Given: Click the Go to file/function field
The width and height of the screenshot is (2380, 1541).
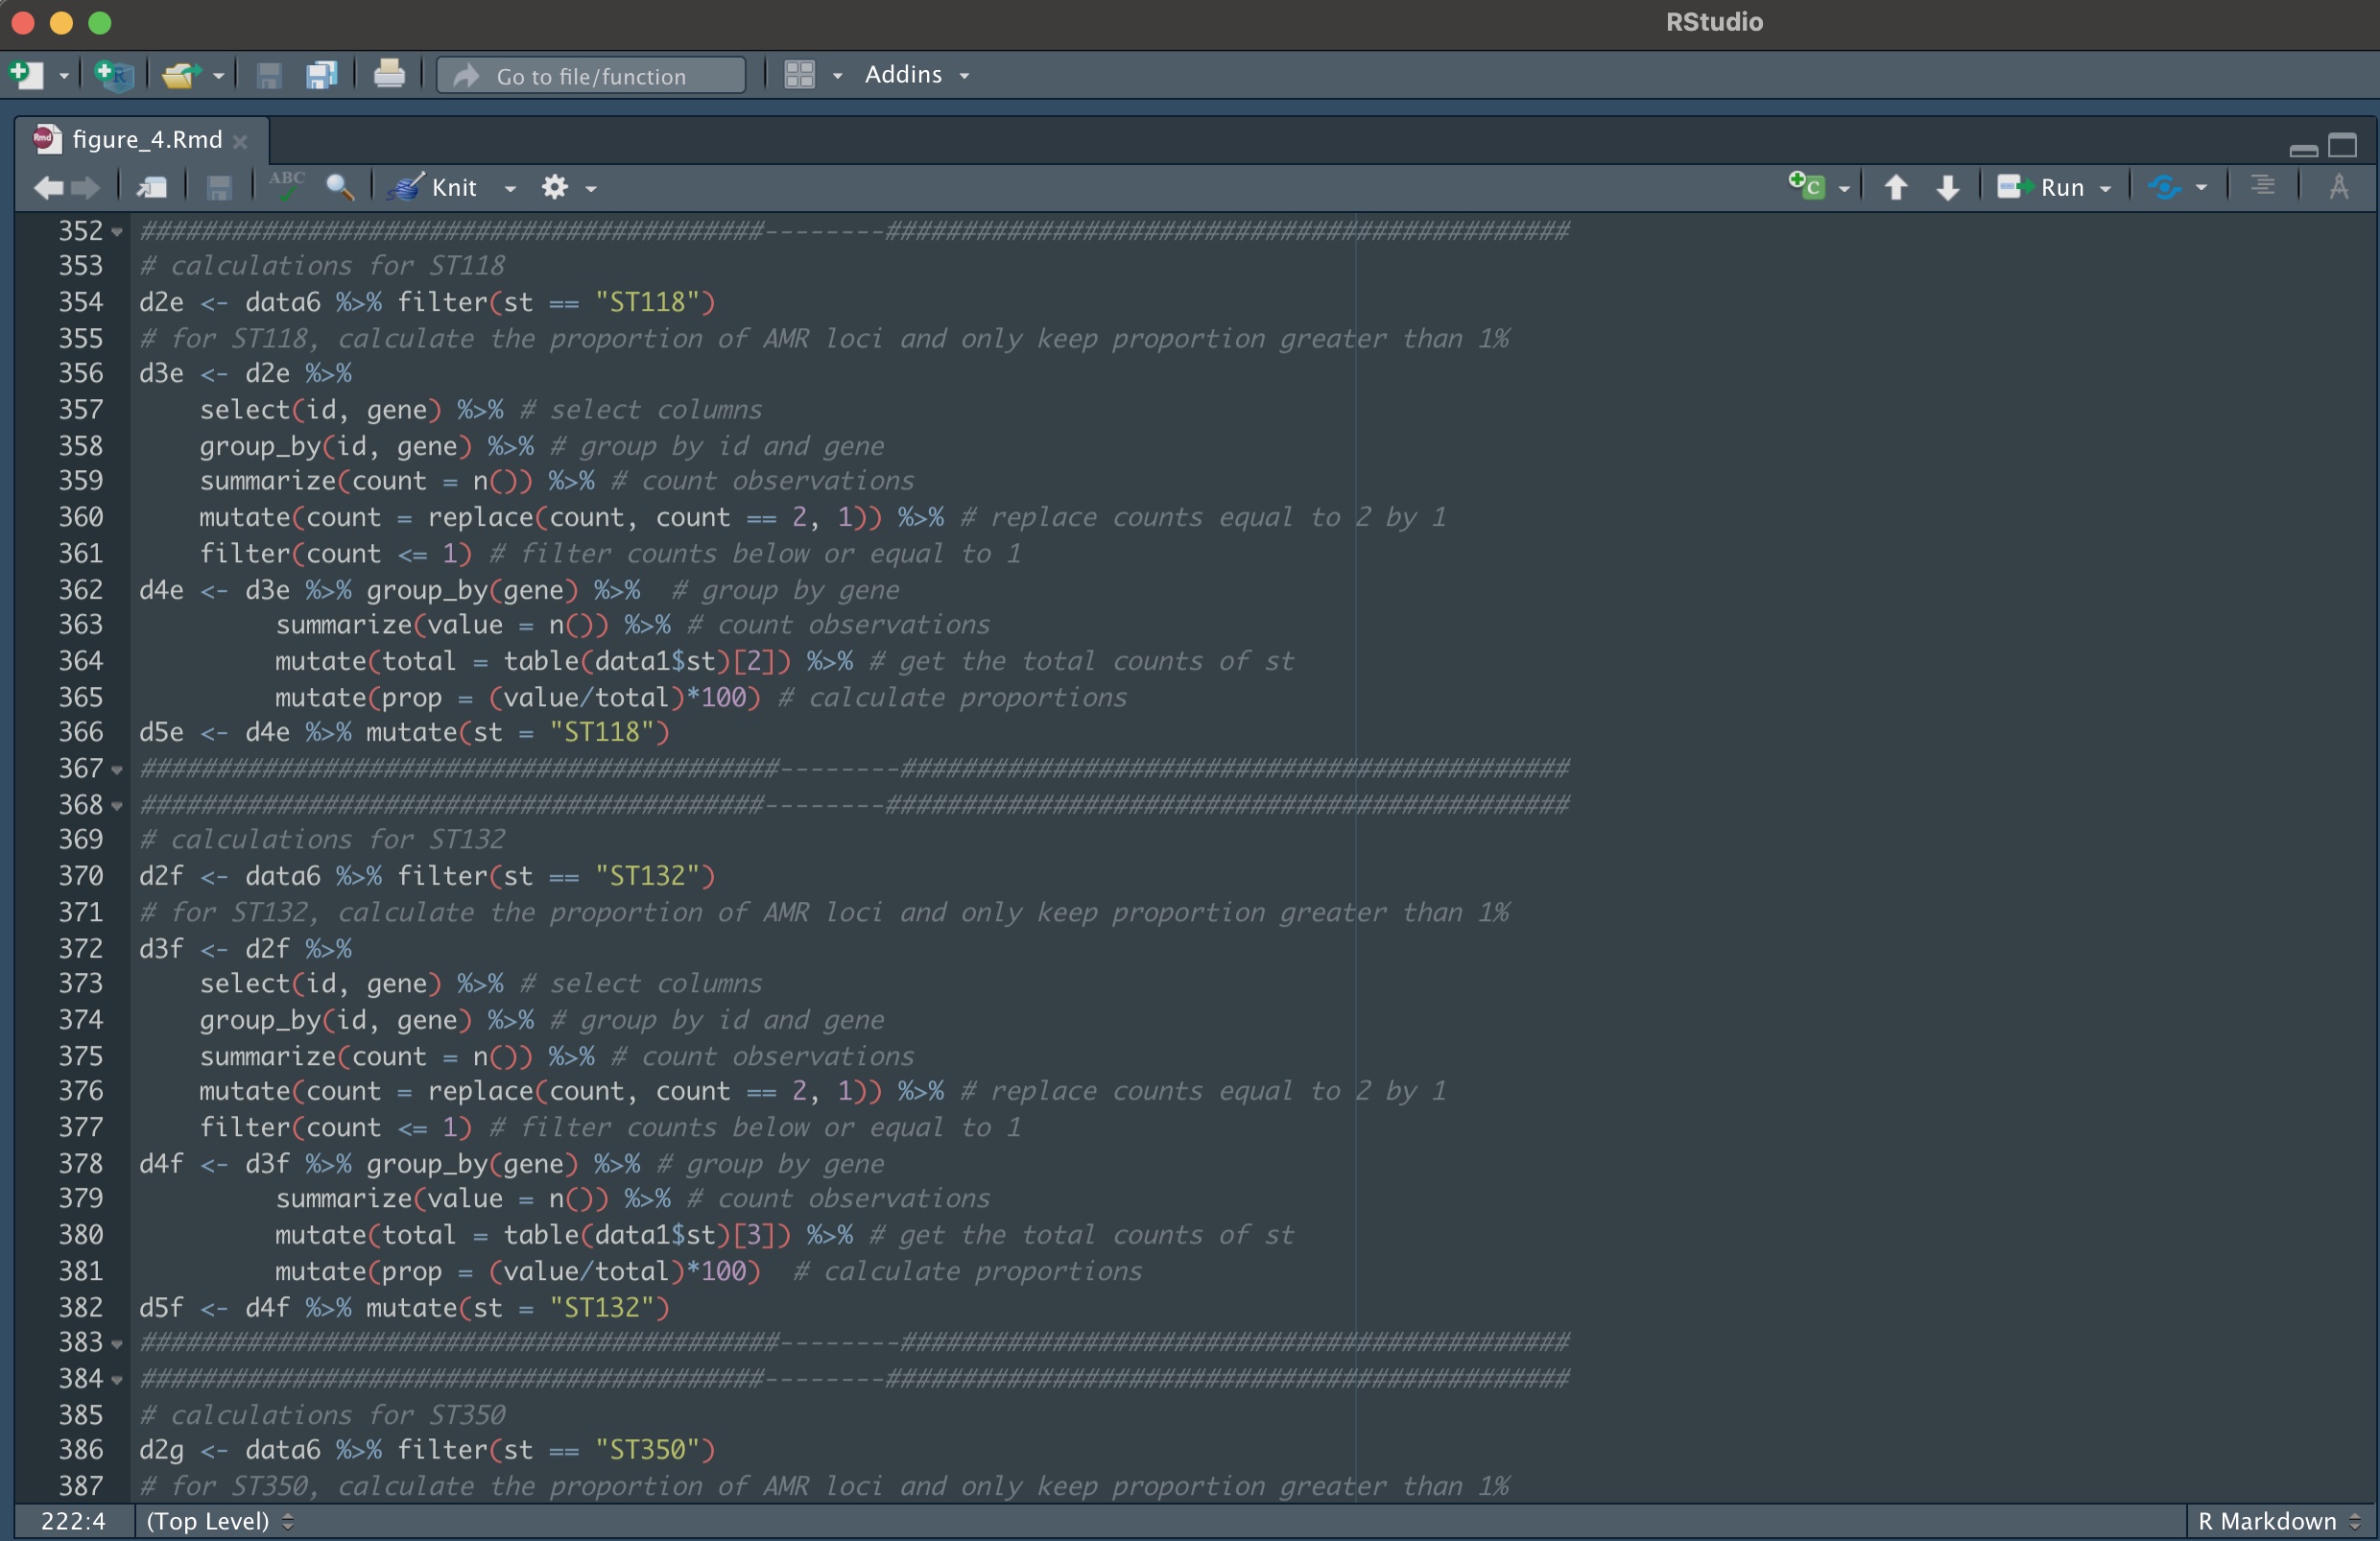Looking at the screenshot, I should [591, 76].
